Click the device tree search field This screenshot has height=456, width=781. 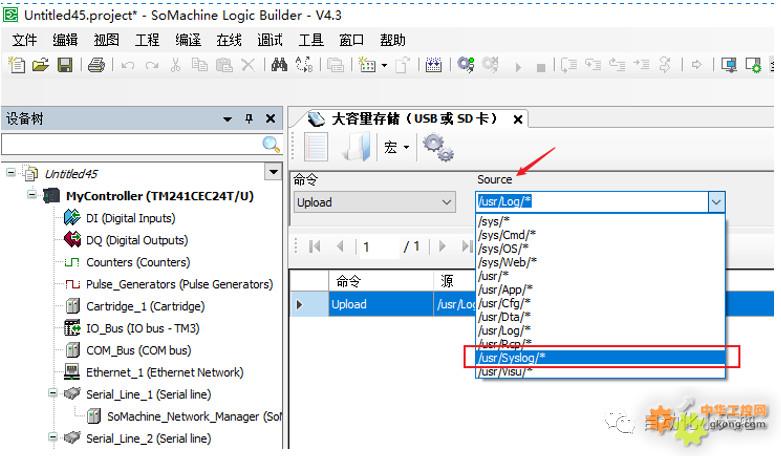(x=131, y=144)
